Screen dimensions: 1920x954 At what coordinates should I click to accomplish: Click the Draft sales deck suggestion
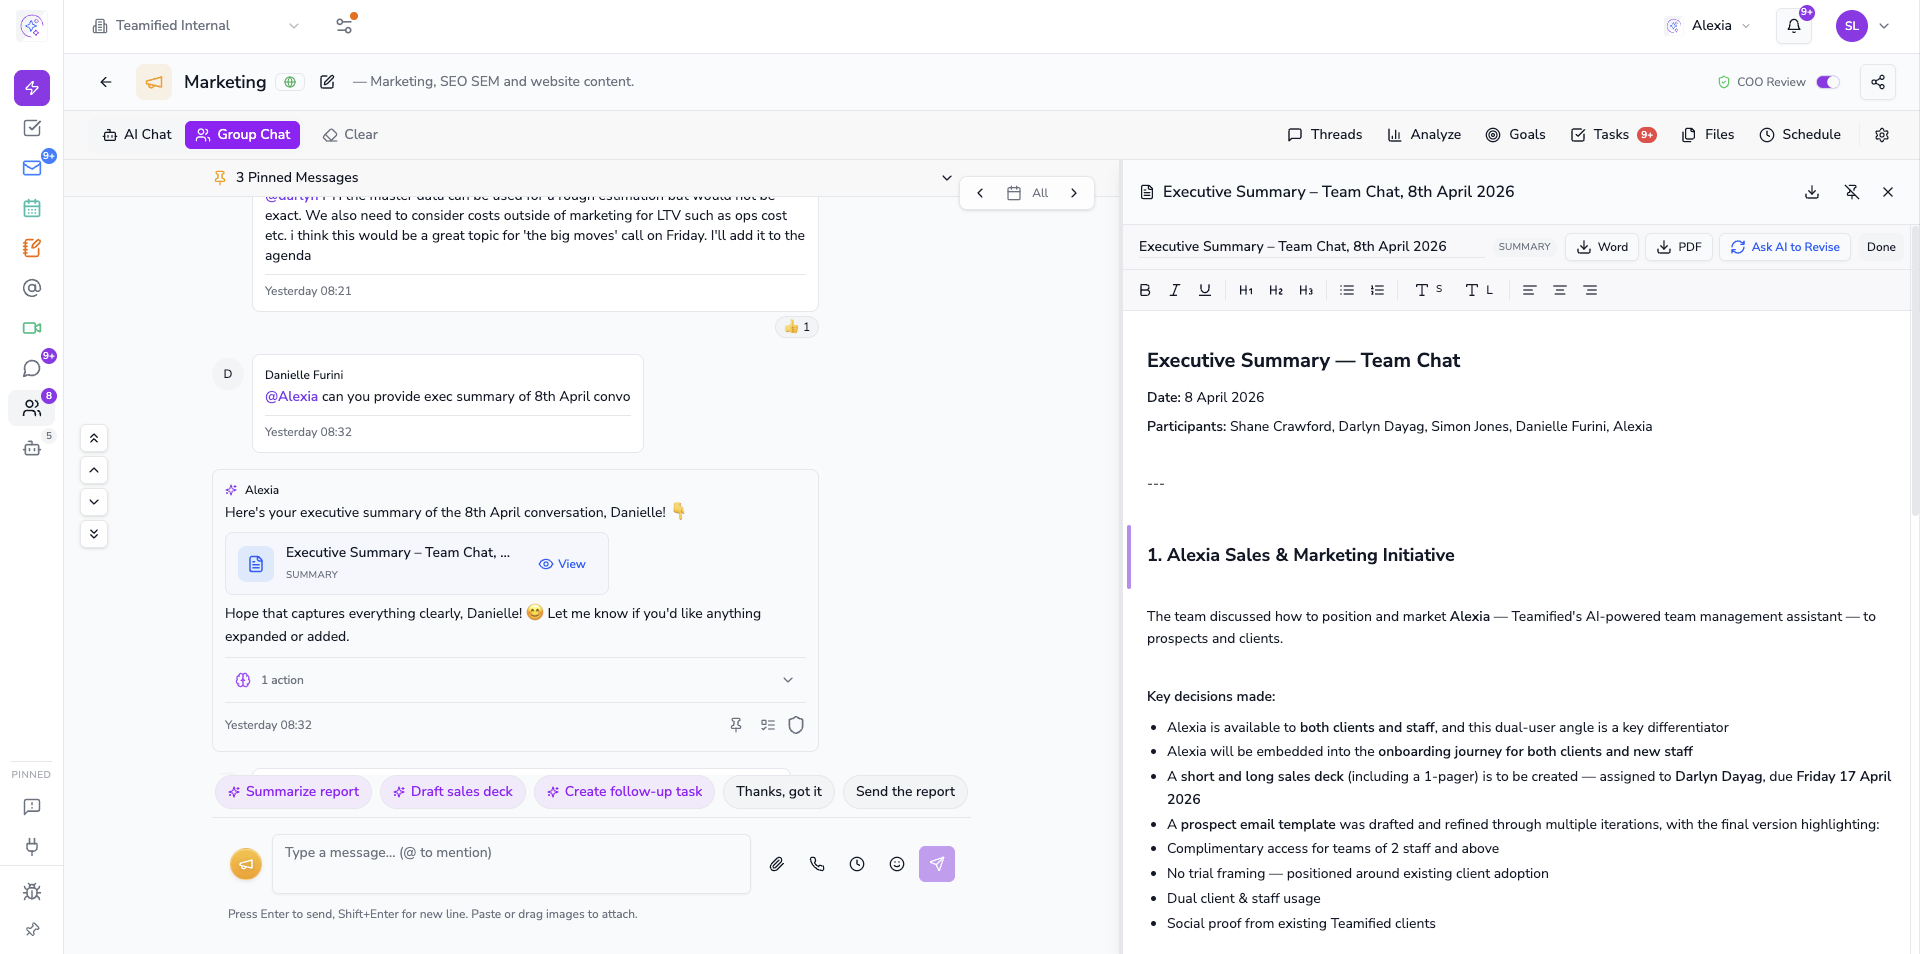[x=453, y=792]
